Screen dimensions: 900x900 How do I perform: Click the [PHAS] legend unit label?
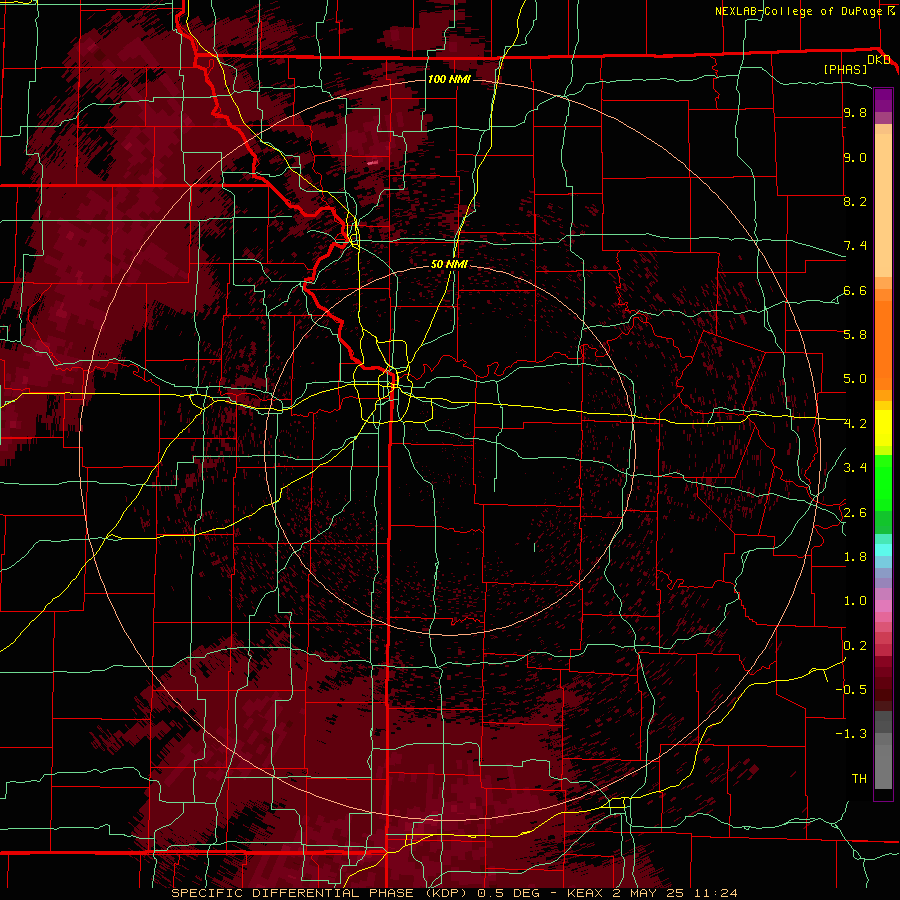pos(845,69)
